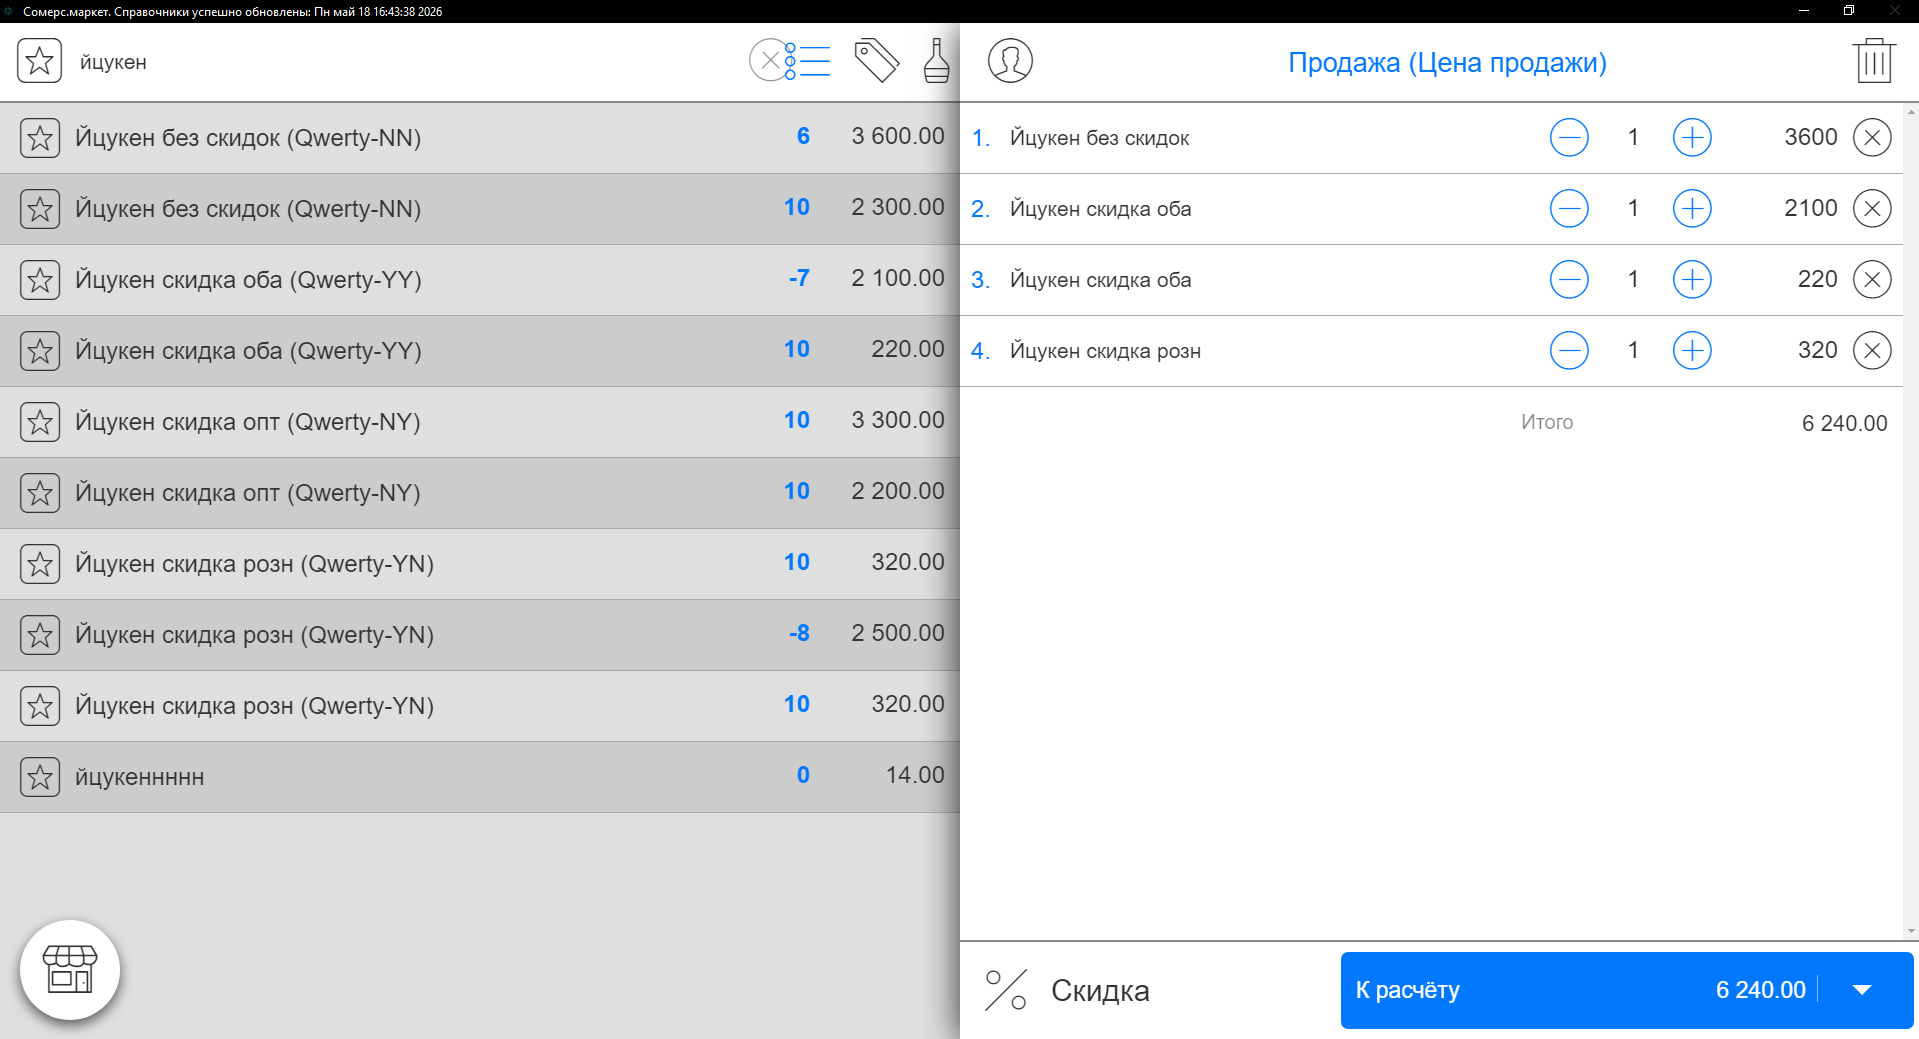The image size is (1919, 1039).
Task: Star the Йцукен без скидок 2 300.00 item
Action: [x=40, y=209]
